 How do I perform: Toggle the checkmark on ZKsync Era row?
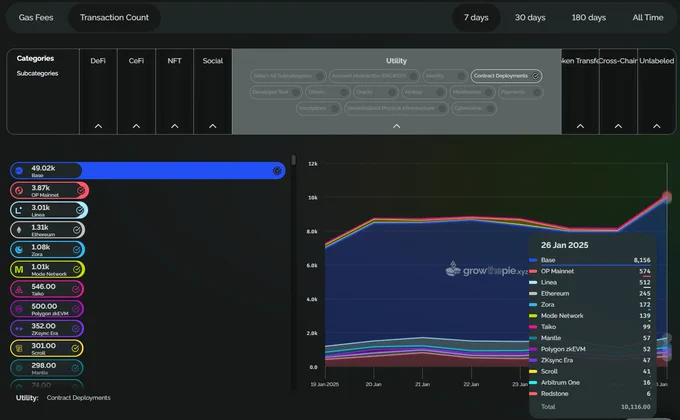[76, 328]
